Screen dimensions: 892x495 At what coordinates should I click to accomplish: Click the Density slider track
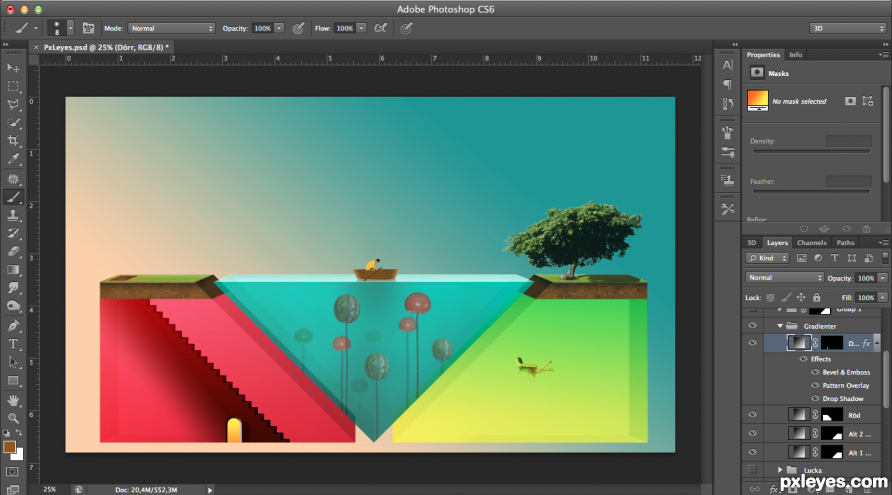[x=812, y=151]
